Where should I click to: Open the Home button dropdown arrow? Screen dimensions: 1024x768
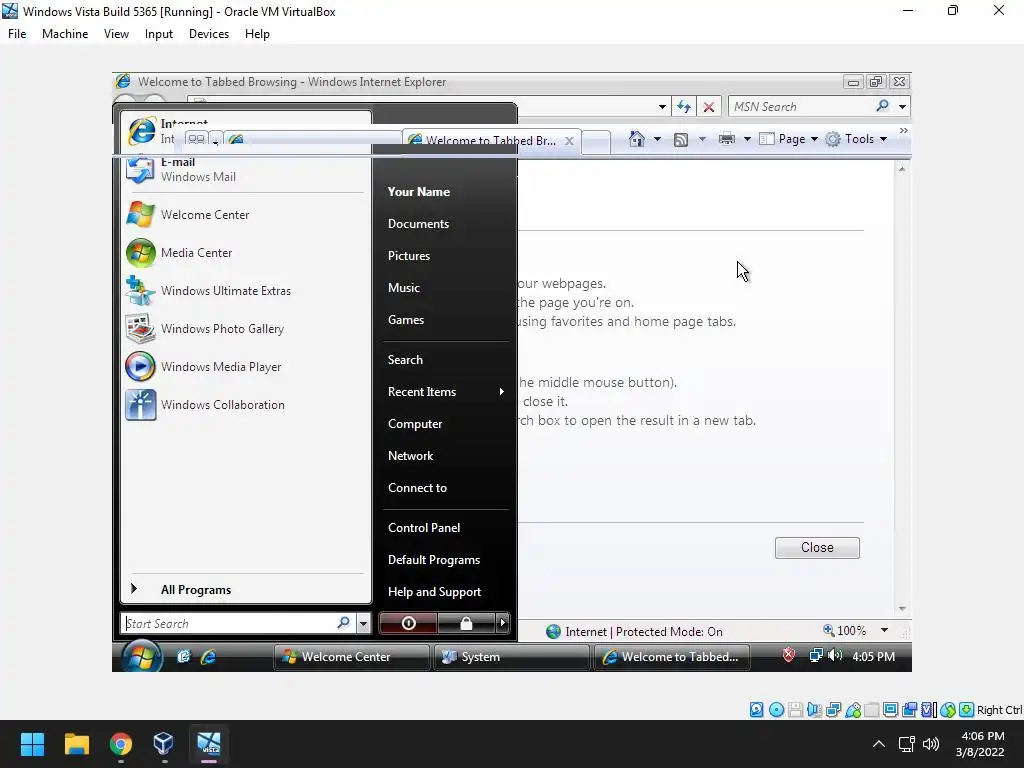tap(657, 139)
